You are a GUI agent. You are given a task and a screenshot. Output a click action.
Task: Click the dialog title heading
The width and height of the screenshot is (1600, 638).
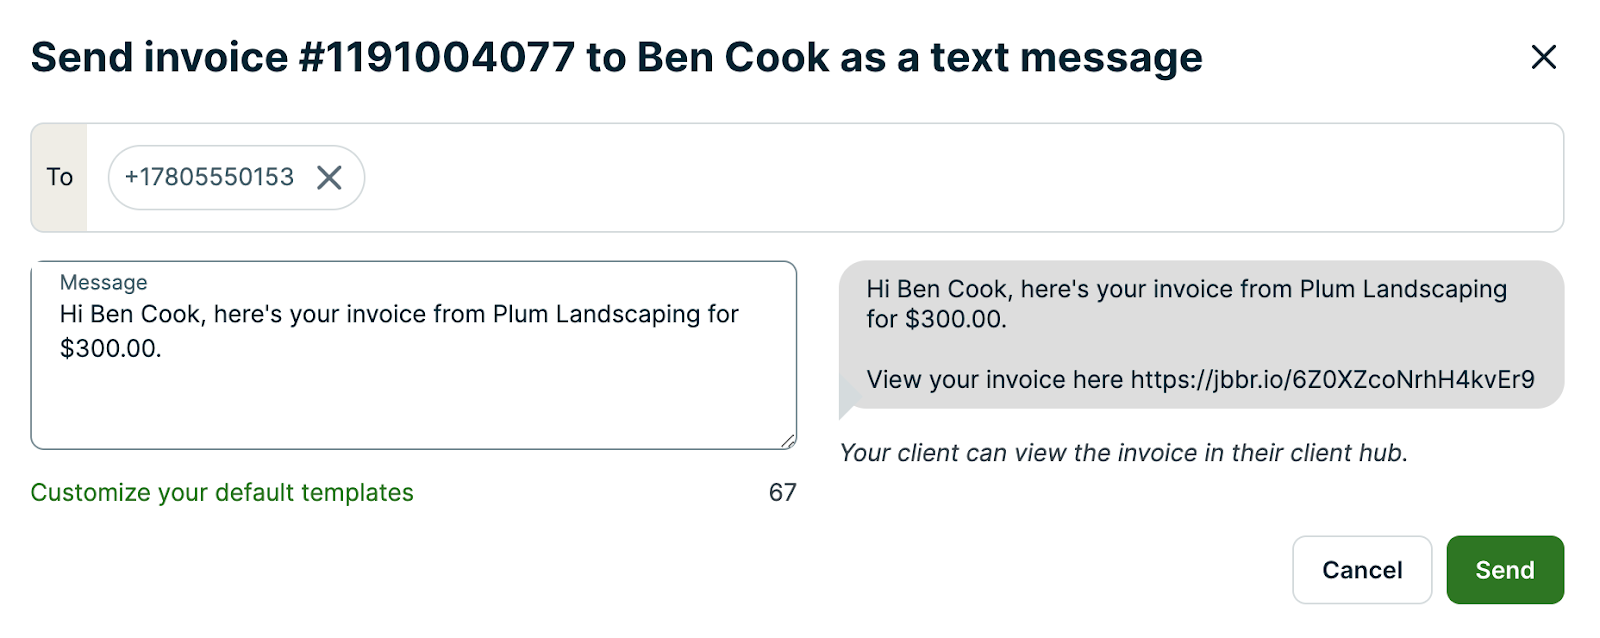point(616,58)
